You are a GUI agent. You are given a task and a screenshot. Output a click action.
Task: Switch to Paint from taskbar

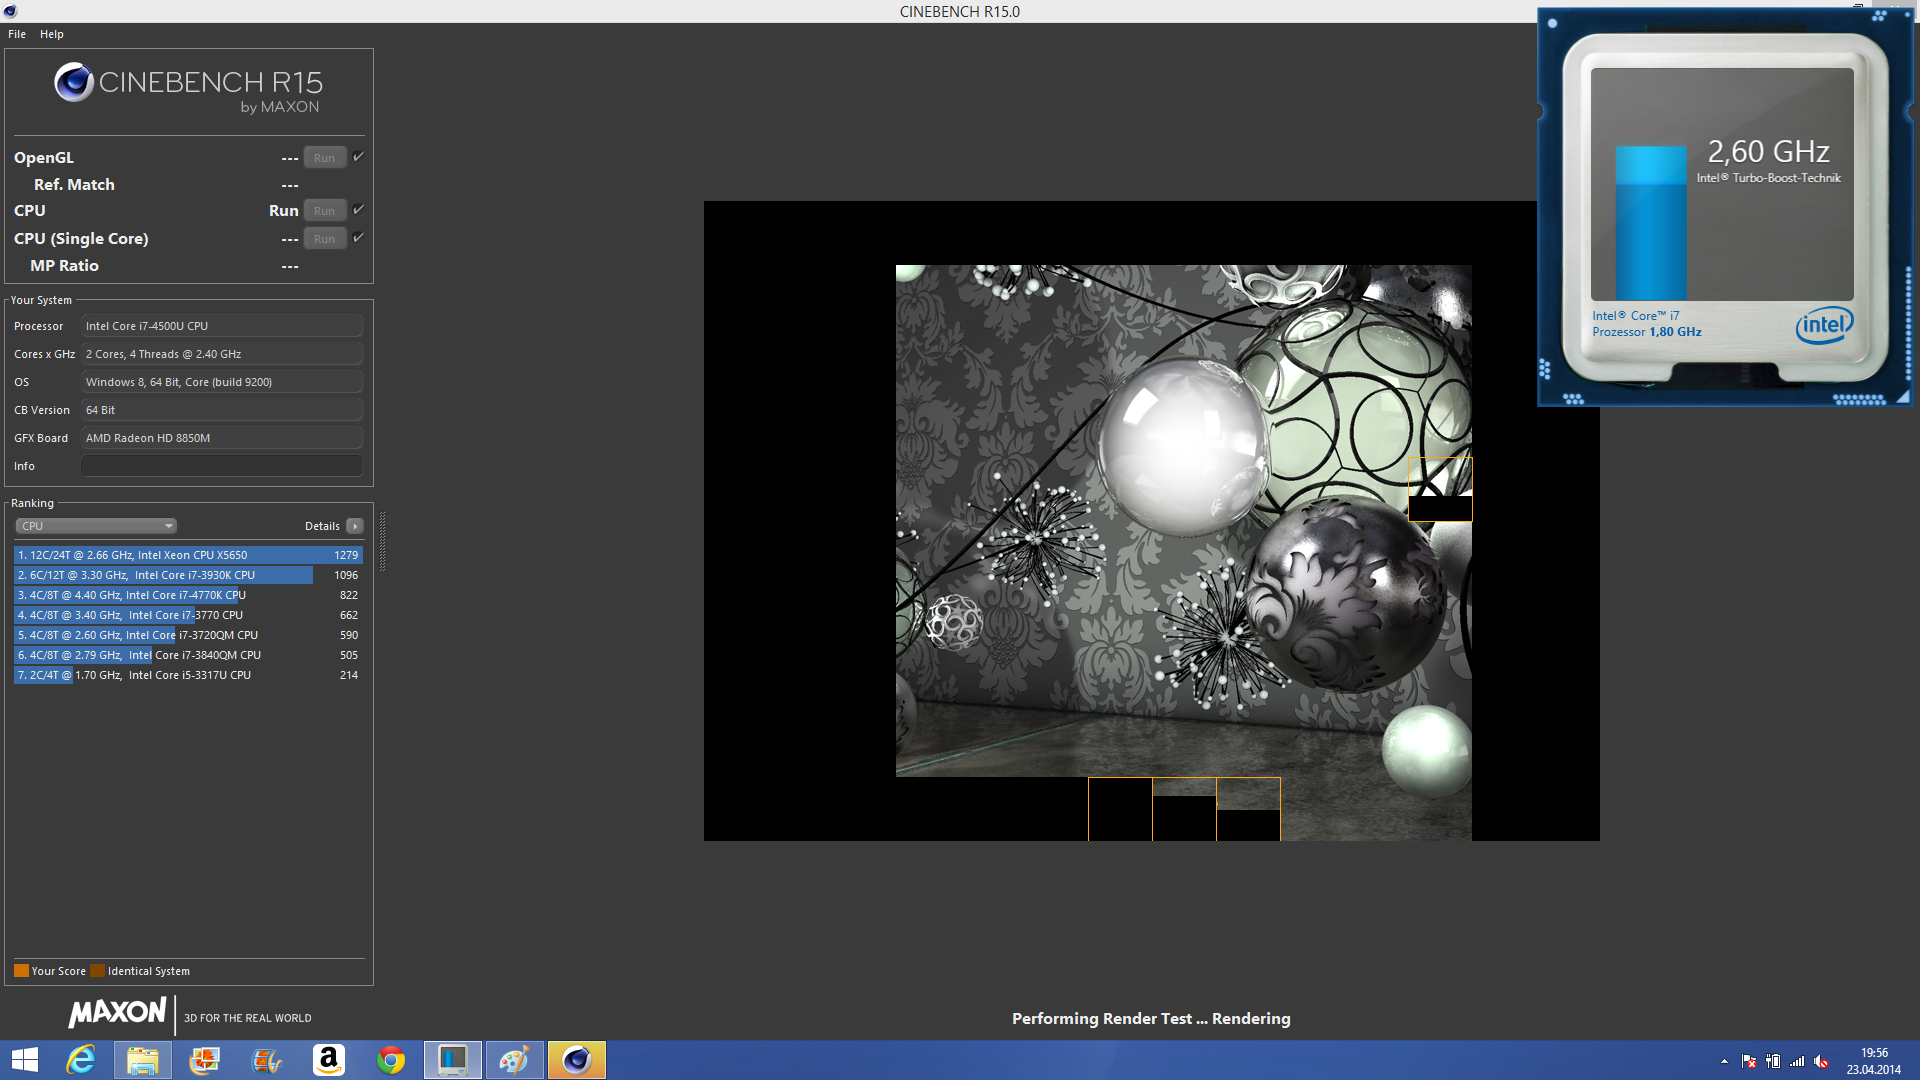tap(515, 1060)
